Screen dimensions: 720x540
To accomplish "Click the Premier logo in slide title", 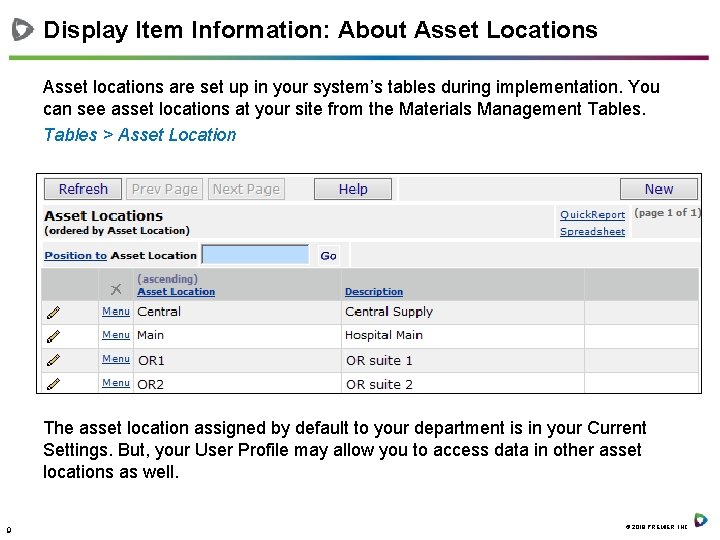I will click(x=22, y=30).
